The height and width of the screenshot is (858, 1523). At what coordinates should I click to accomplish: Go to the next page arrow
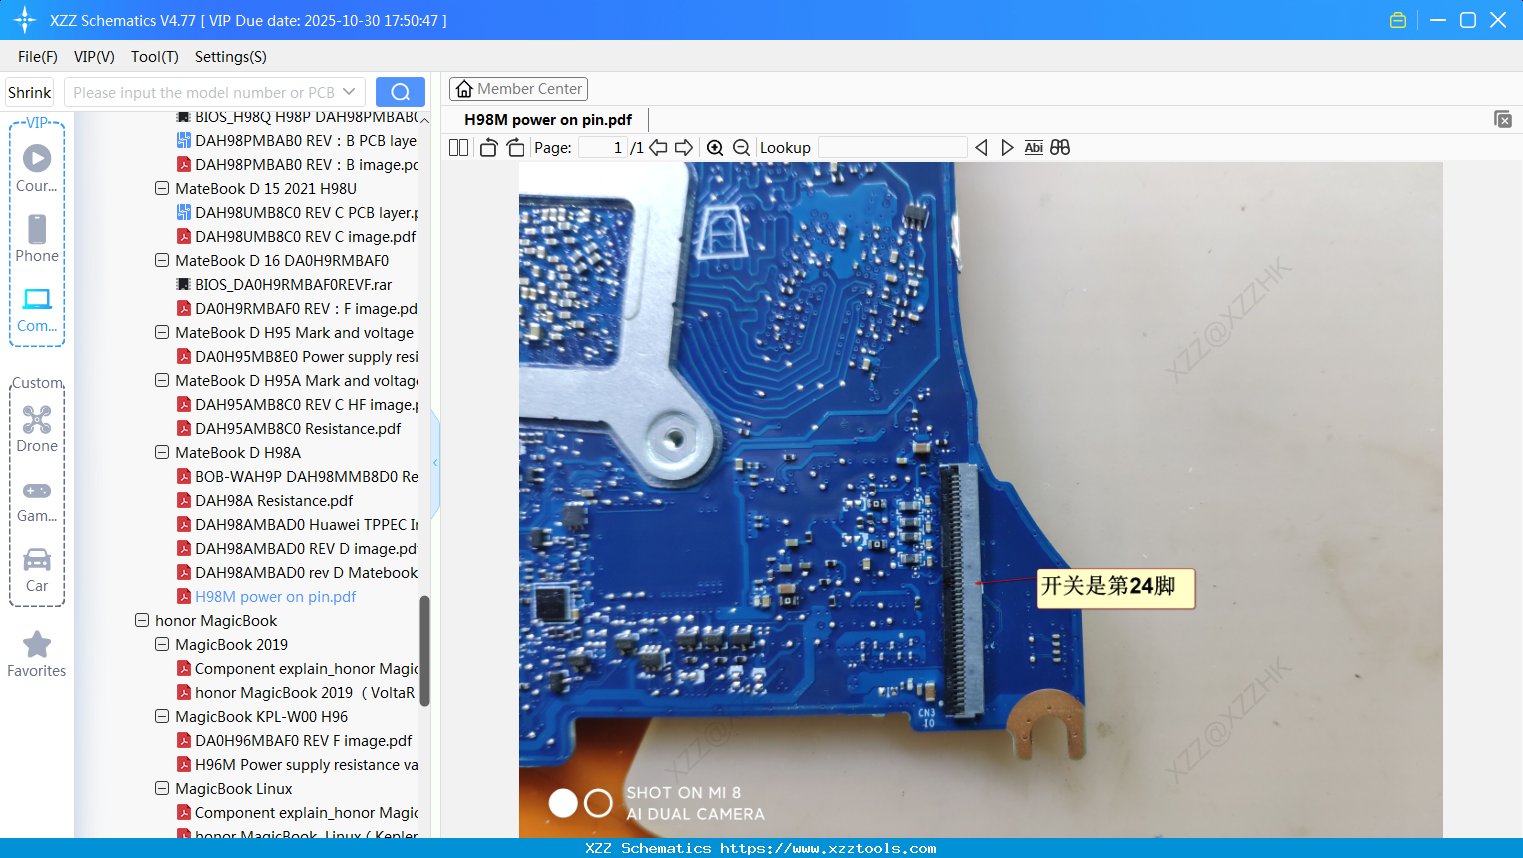coord(684,148)
